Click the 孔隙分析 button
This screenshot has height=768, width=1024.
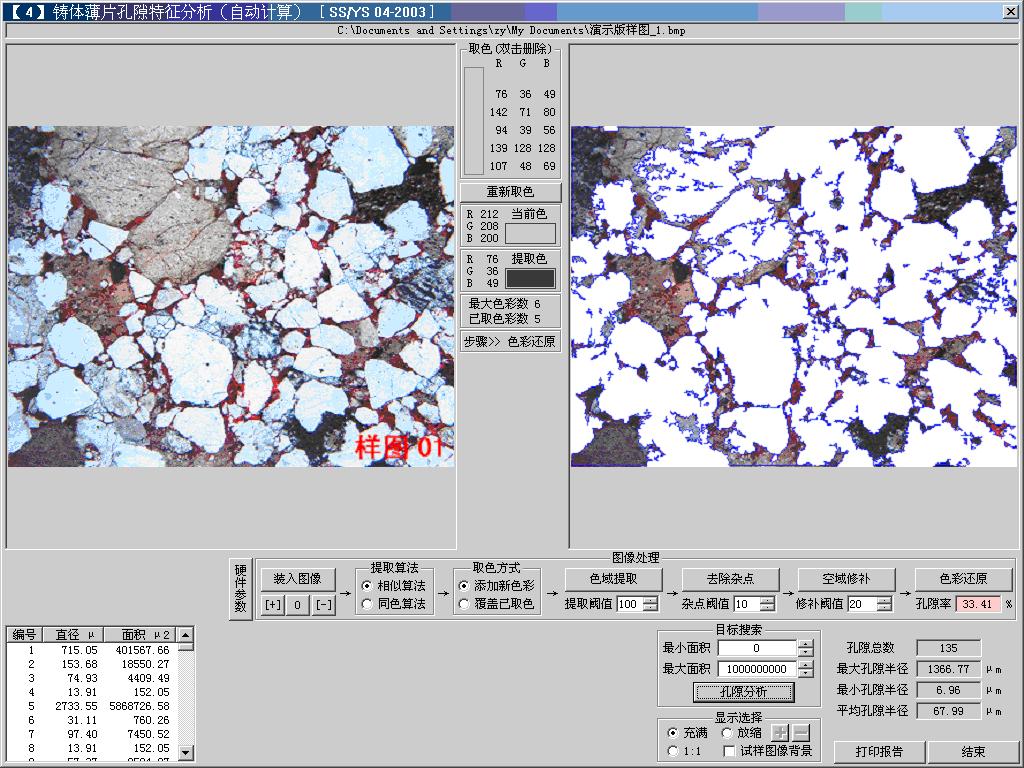pos(743,692)
